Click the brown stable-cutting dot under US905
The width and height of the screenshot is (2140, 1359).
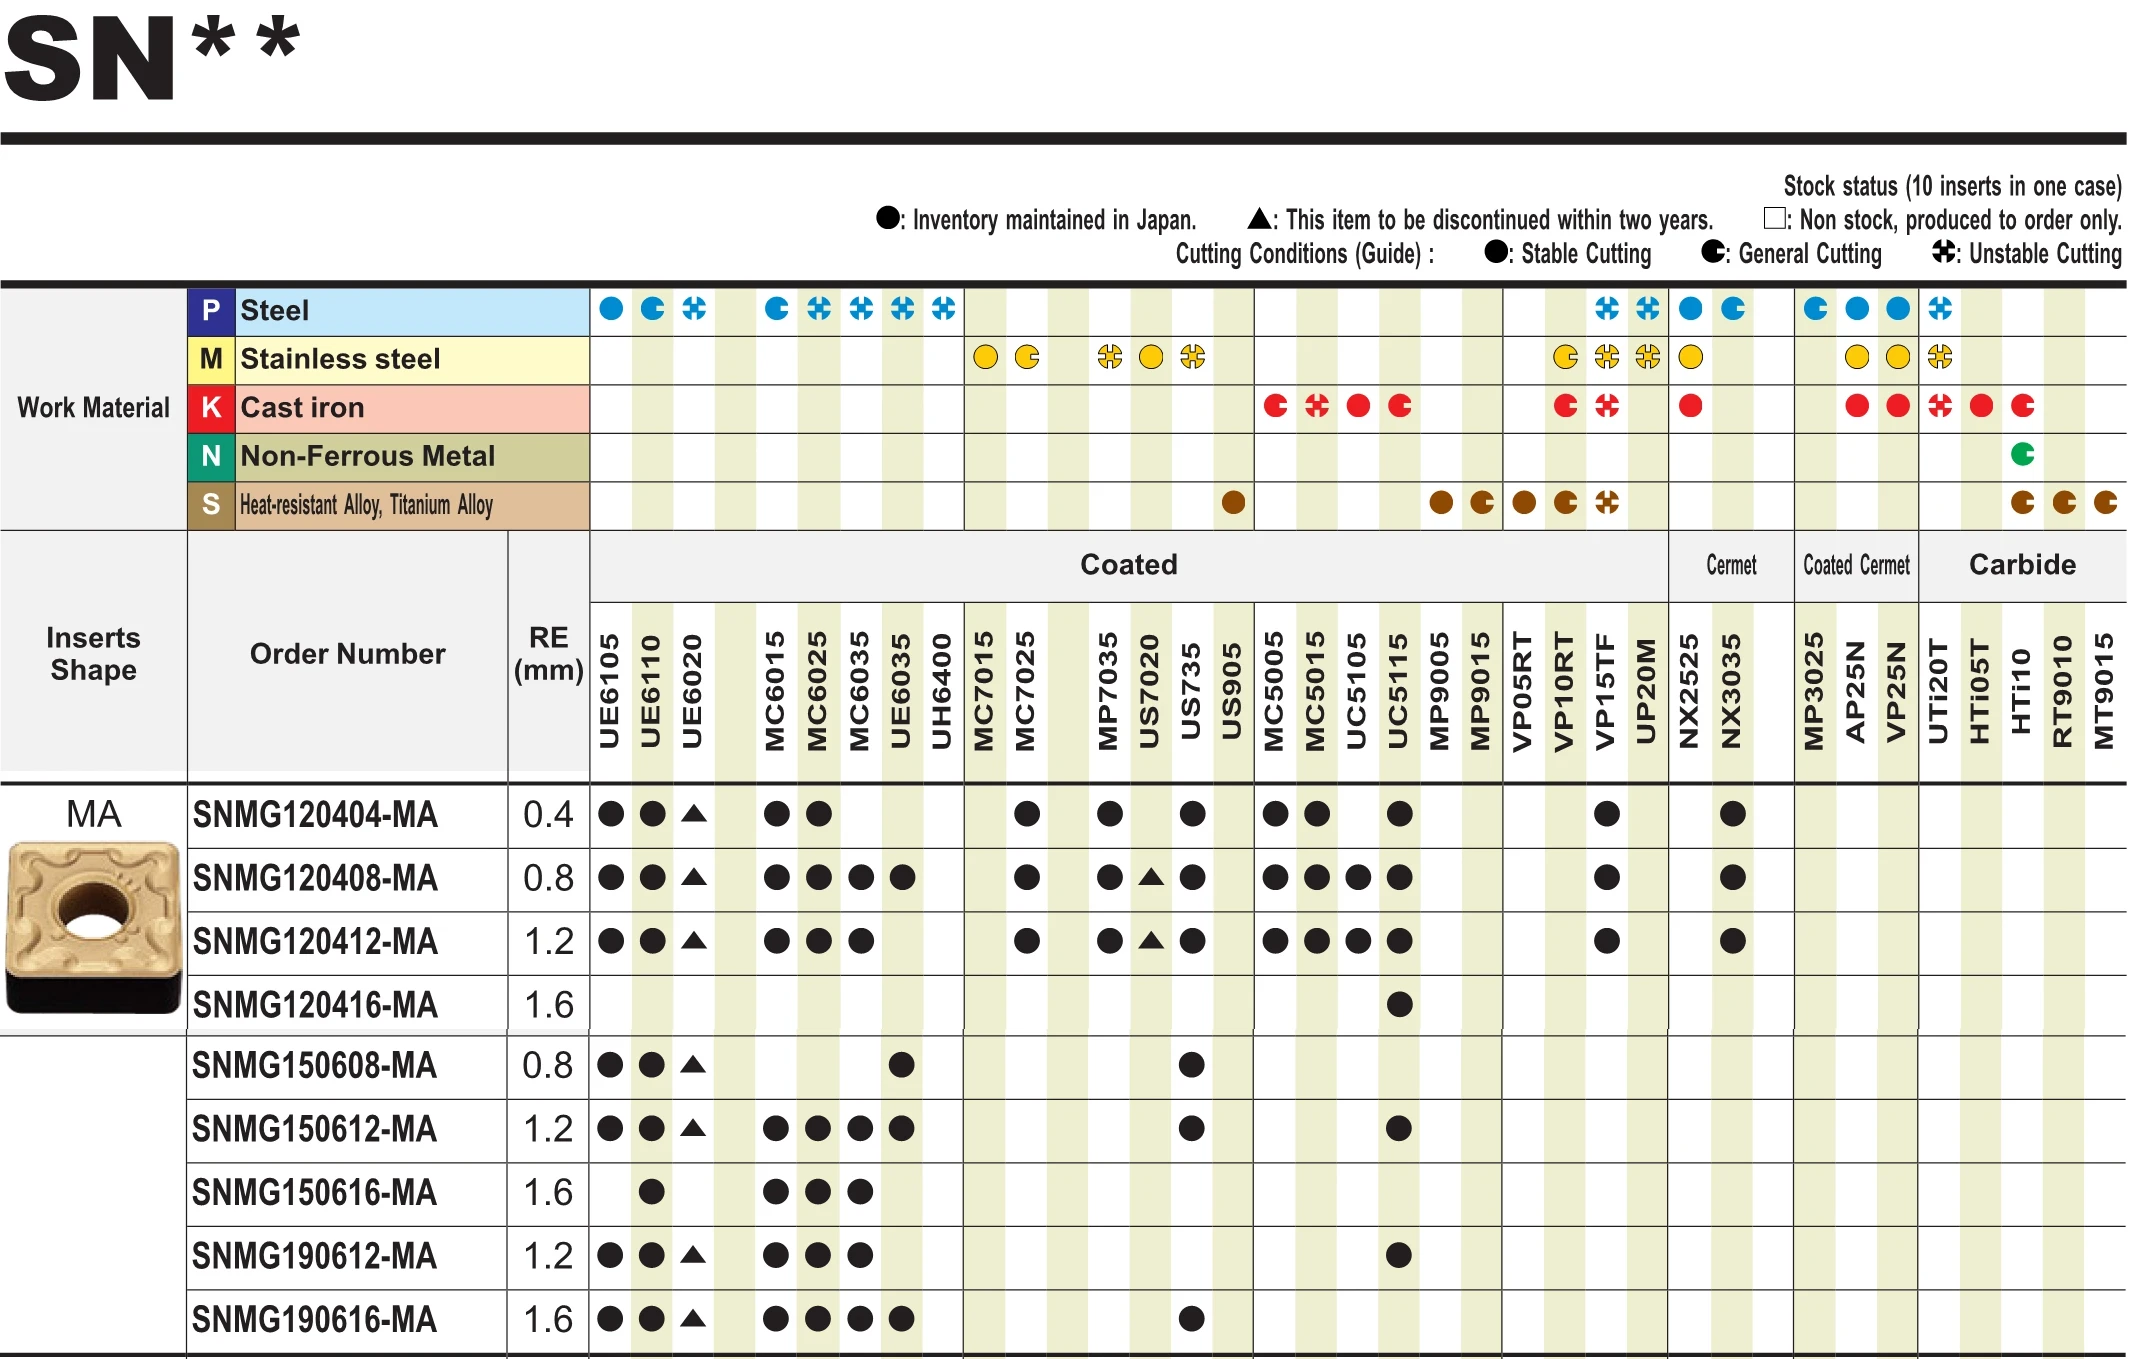click(x=1233, y=502)
